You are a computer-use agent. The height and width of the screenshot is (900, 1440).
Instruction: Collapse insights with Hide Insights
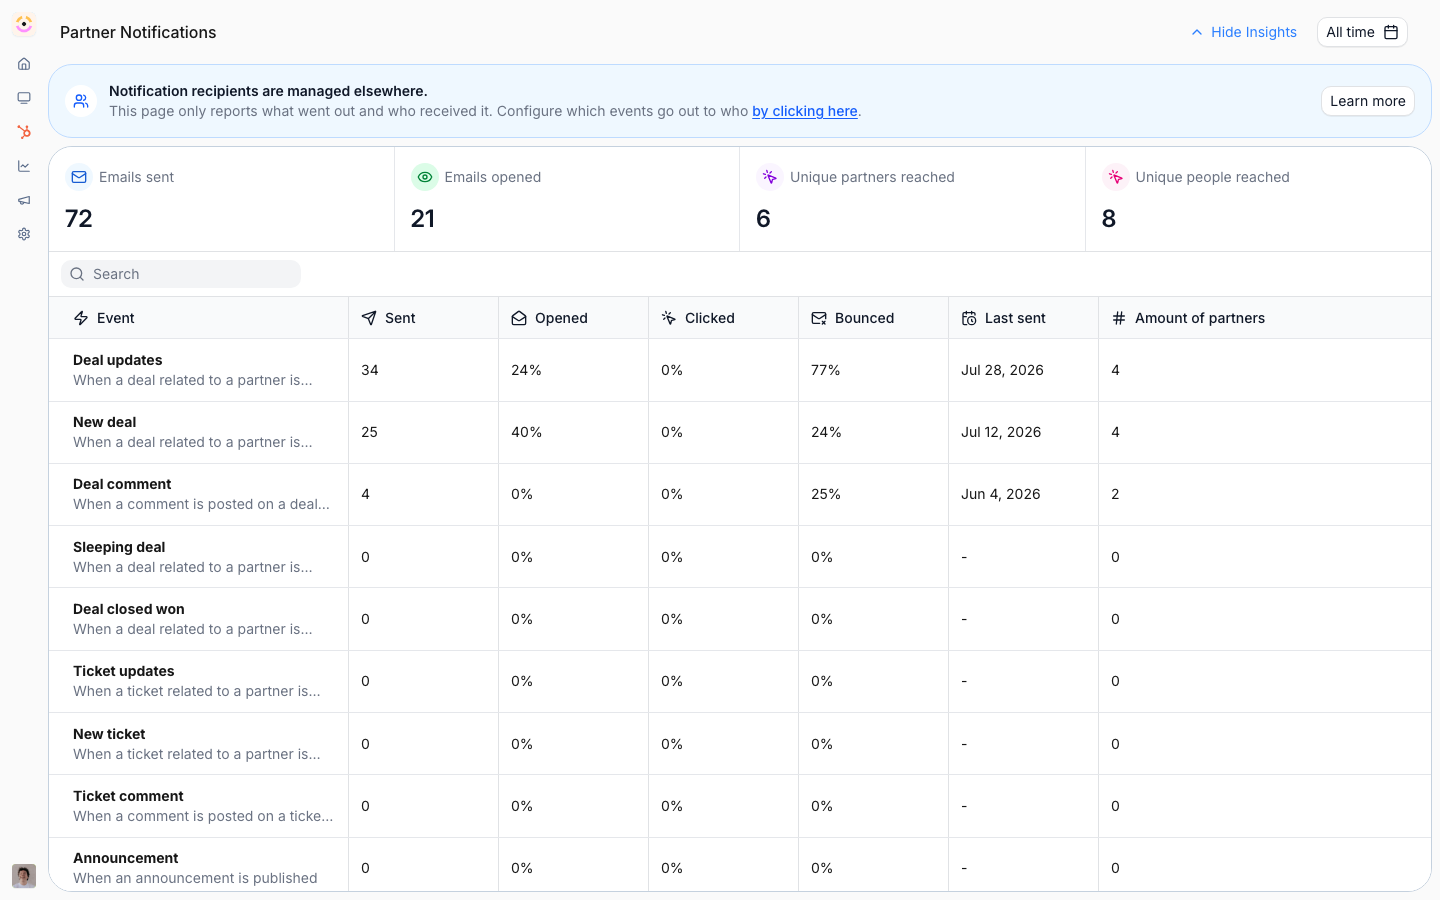point(1243,32)
